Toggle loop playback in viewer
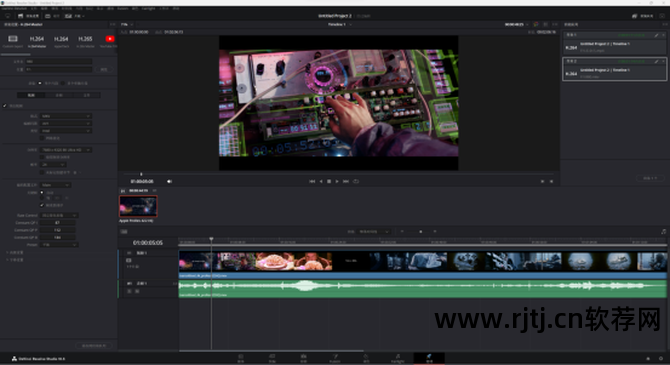 tap(356, 181)
